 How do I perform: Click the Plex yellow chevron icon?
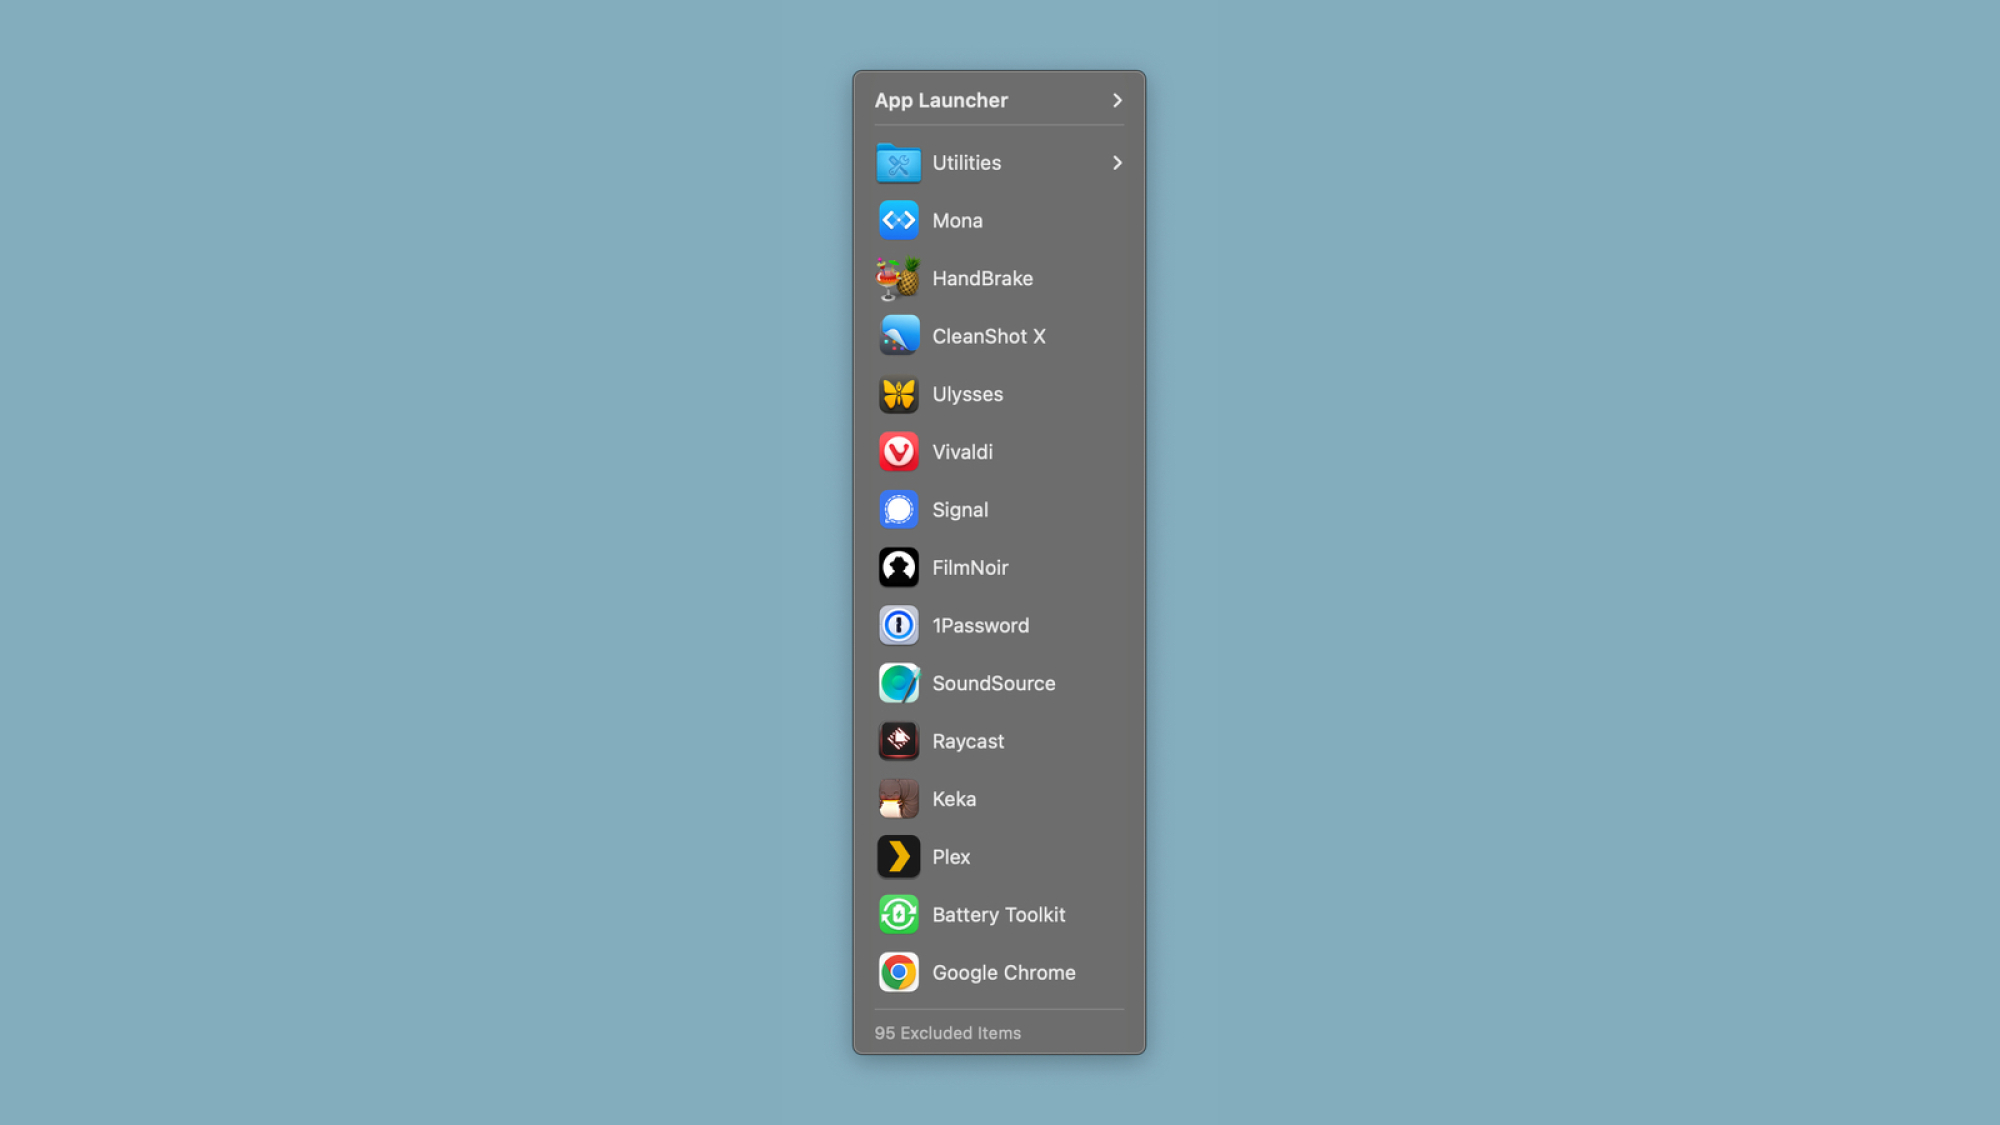pos(898,857)
